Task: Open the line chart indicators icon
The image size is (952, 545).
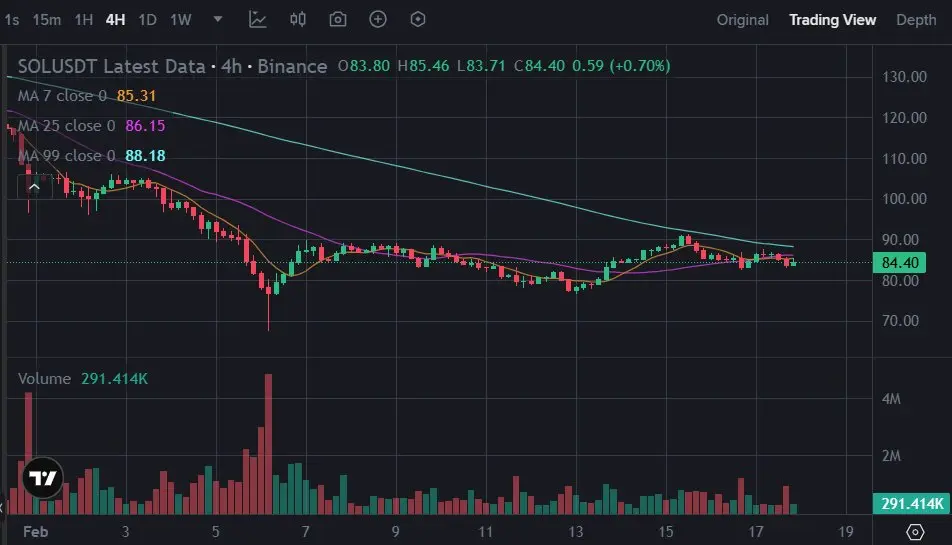Action: pos(258,19)
